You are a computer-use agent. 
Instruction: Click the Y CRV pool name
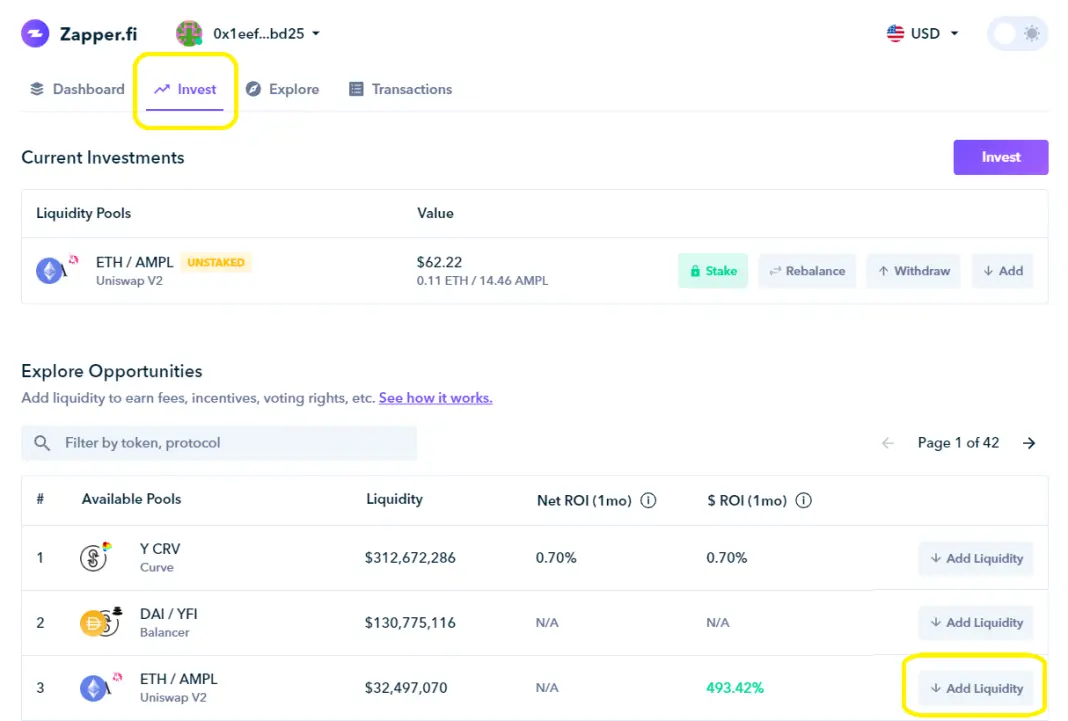[160, 549]
